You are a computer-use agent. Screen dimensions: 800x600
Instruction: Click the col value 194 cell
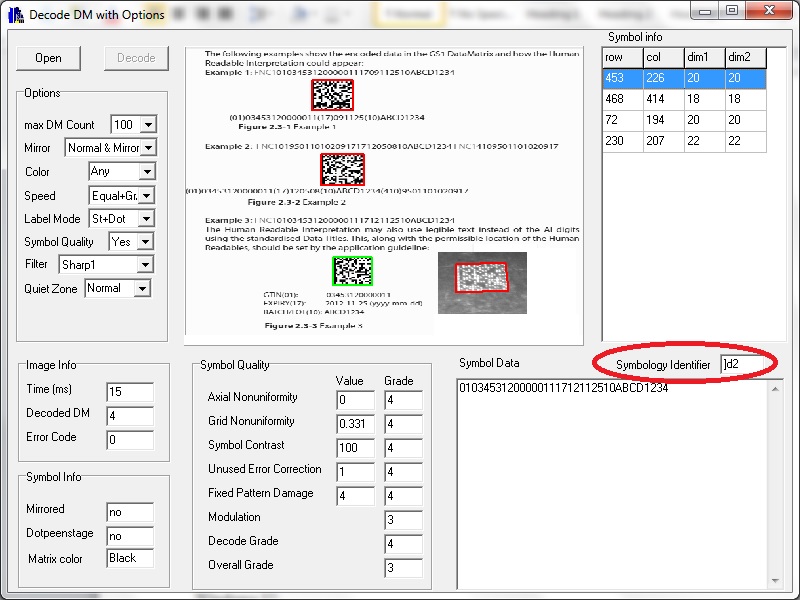(663, 120)
